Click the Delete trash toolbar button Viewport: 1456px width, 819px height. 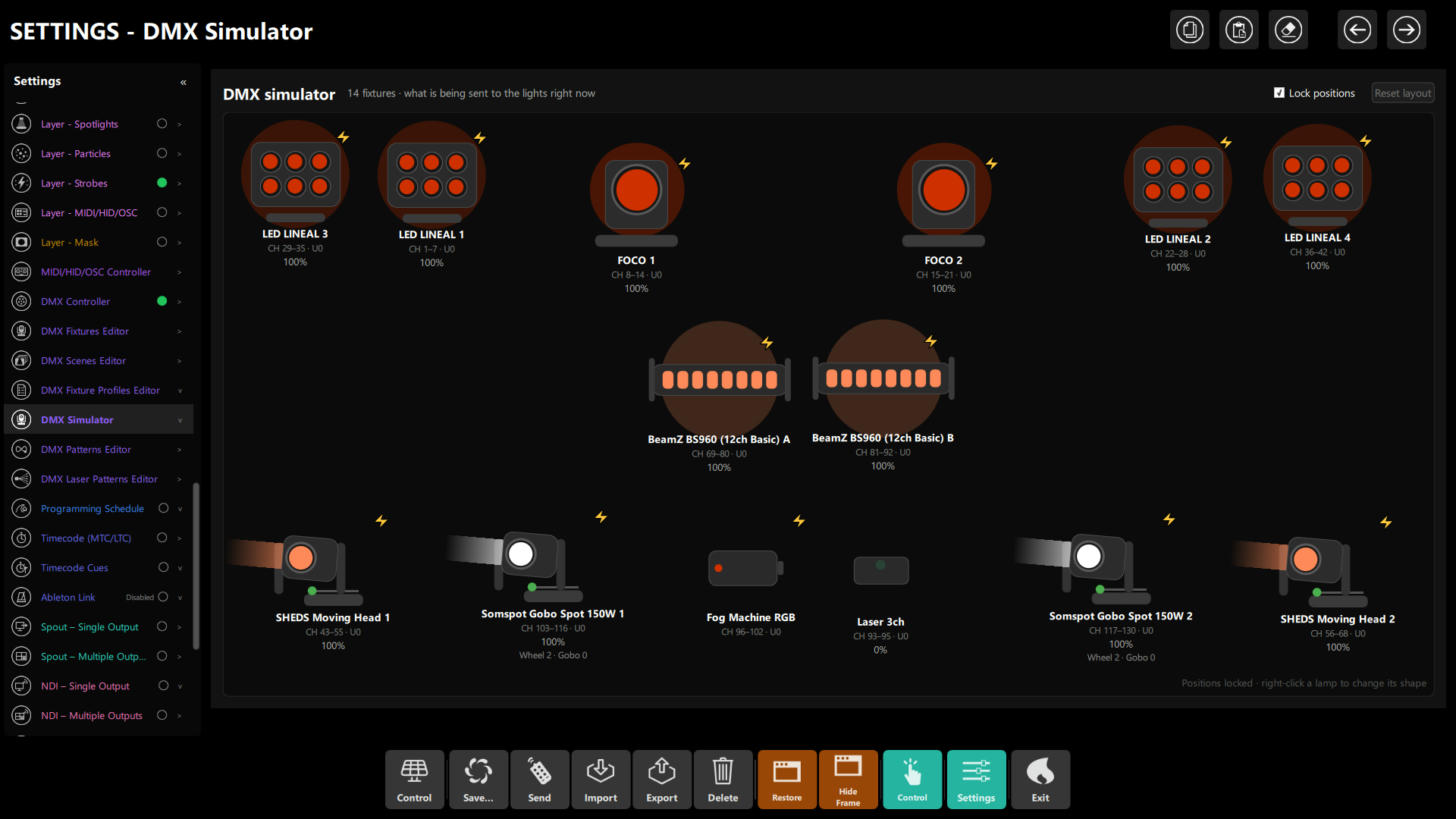(722, 779)
